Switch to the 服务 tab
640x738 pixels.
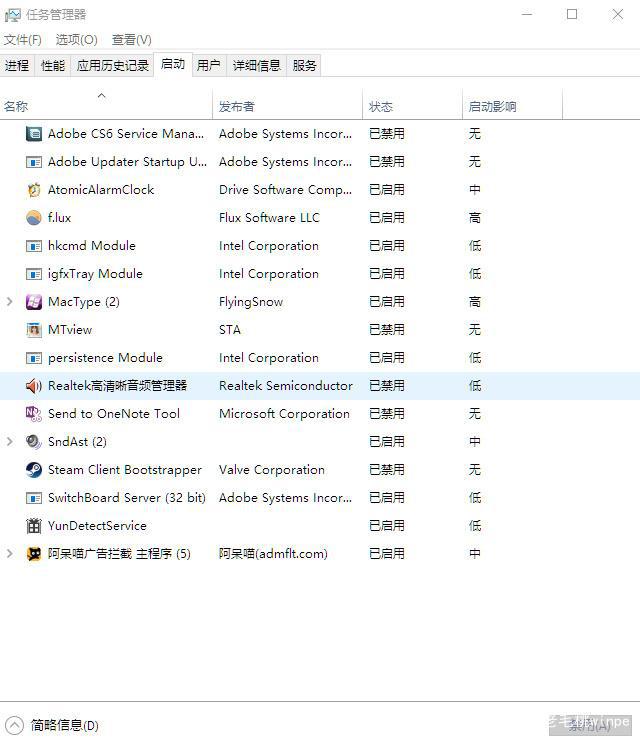304,65
